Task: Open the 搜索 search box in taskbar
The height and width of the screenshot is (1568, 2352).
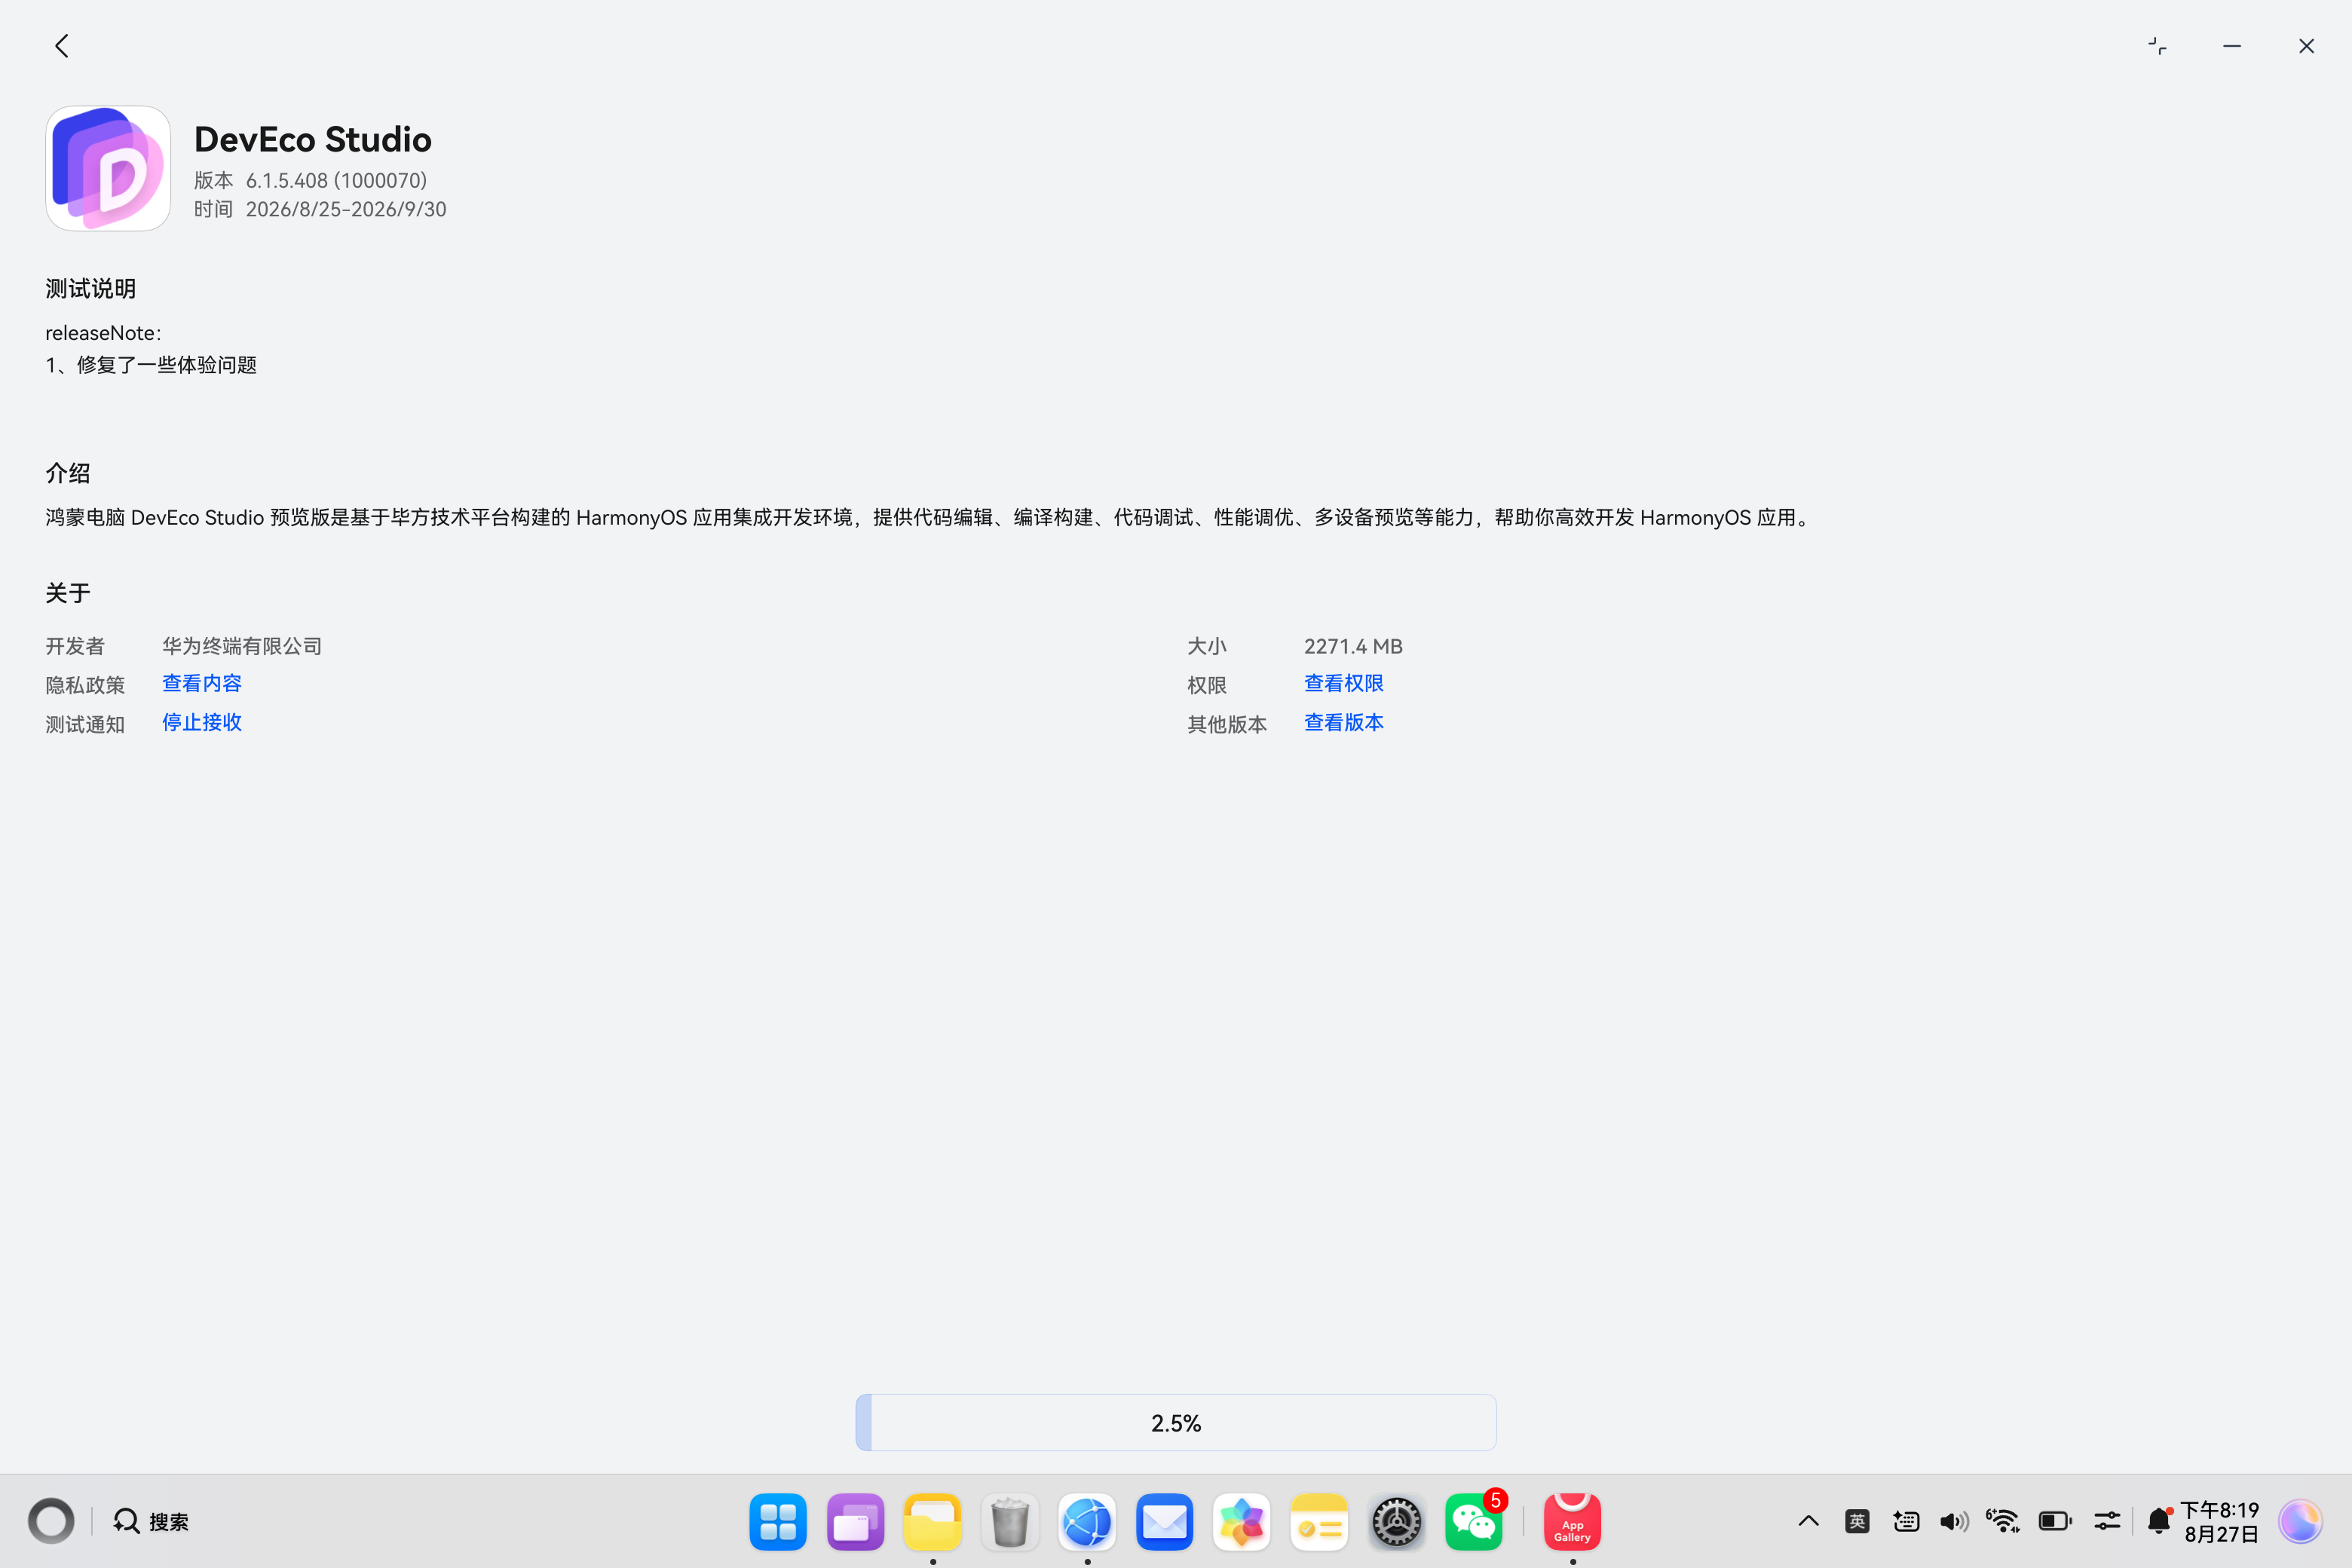Action: click(x=151, y=1521)
